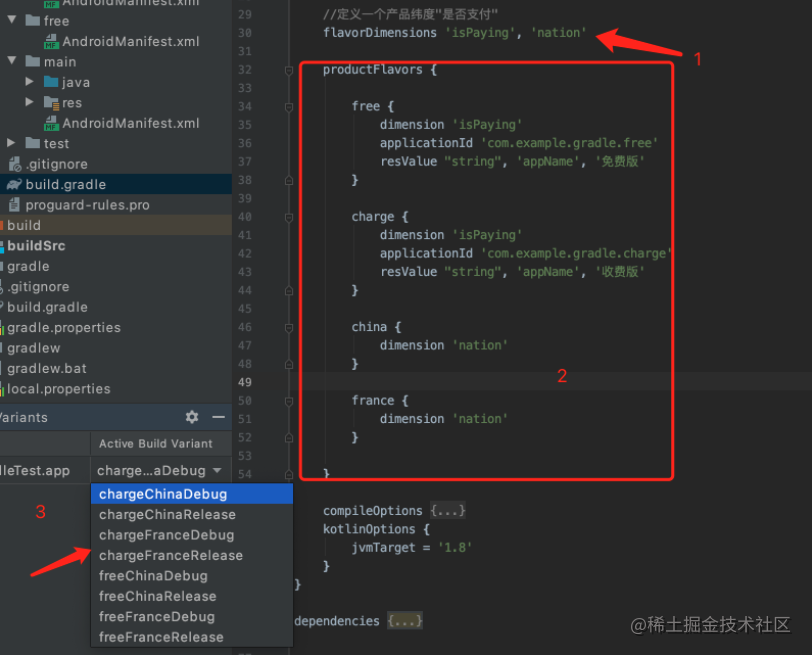
Task: Click line number 49 in gutter
Action: click(245, 382)
